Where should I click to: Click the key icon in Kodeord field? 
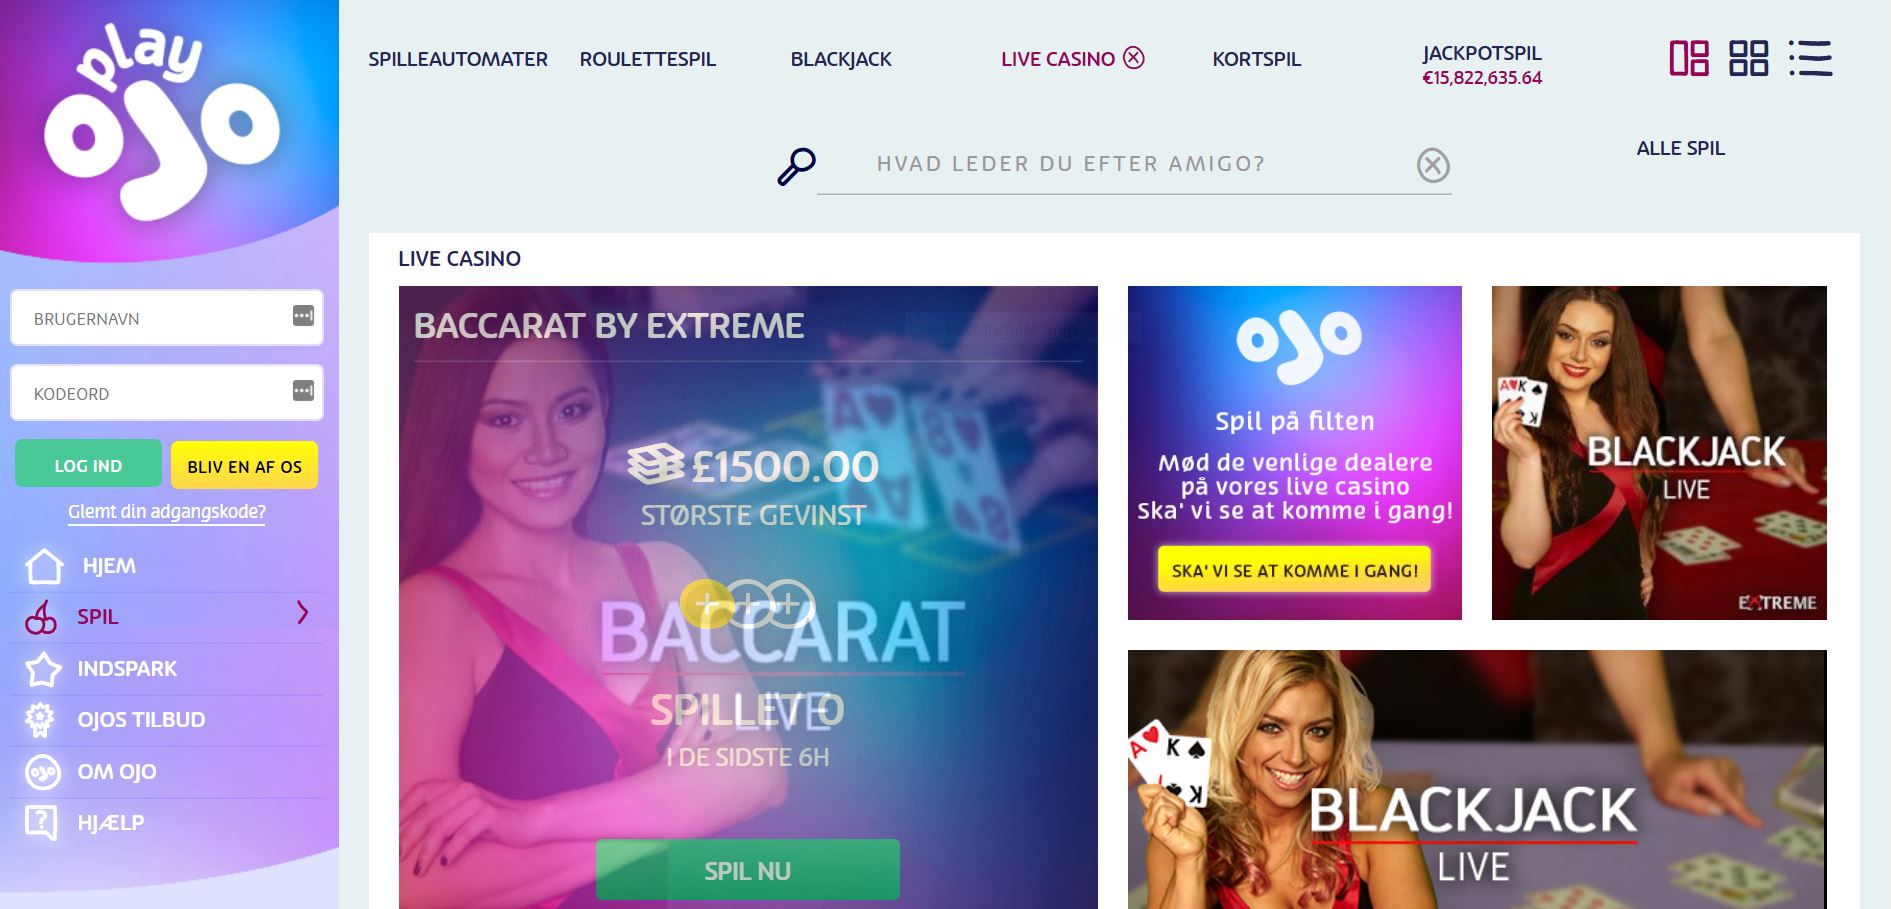(x=303, y=391)
